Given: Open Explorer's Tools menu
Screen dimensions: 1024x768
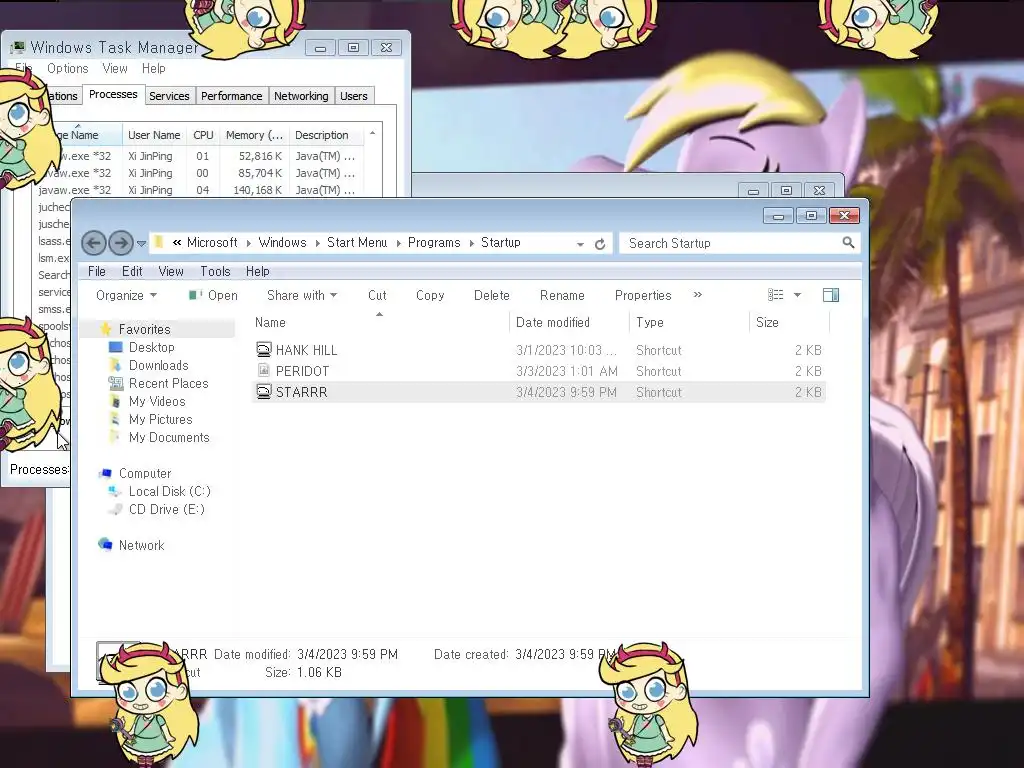Looking at the screenshot, I should pyautogui.click(x=215, y=271).
